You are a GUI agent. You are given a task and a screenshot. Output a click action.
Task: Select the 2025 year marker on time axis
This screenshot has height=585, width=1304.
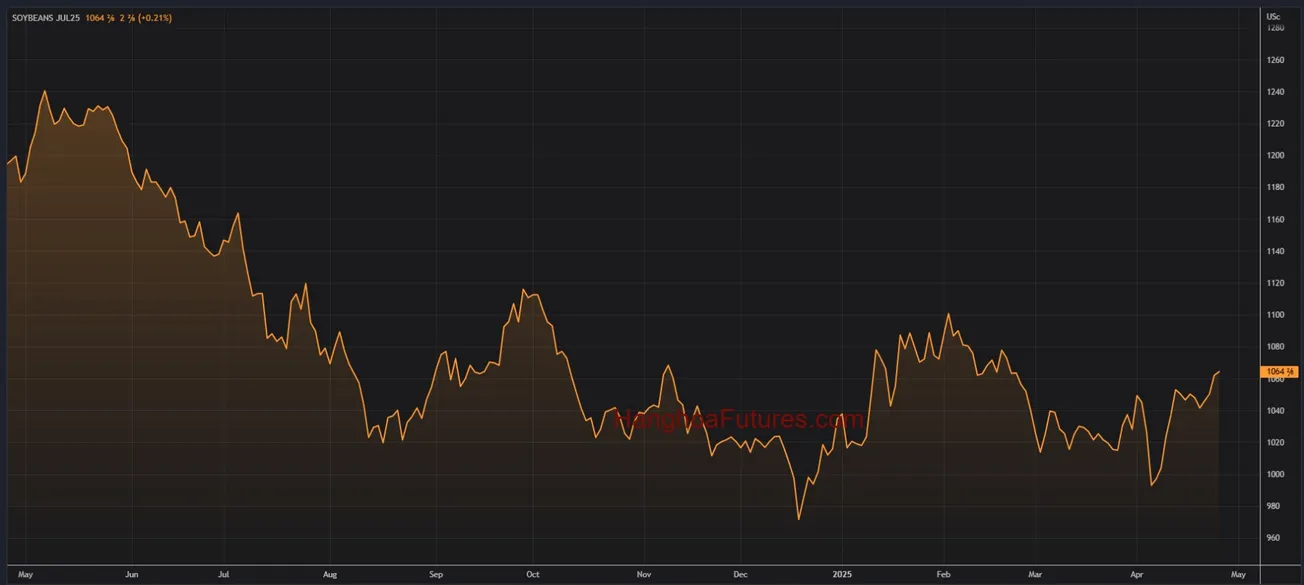(x=842, y=575)
